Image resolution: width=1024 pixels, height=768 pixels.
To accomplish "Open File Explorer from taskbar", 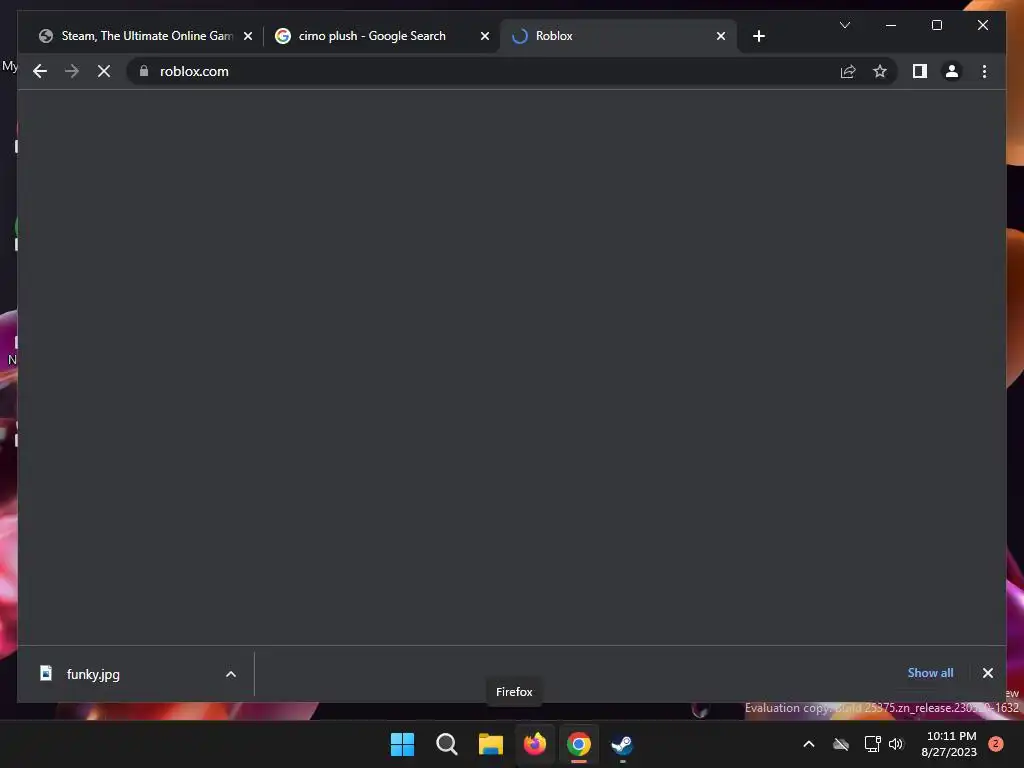I will coord(490,744).
